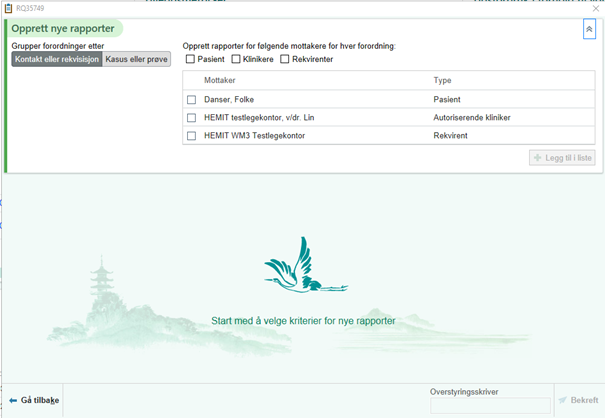Focus the Overstyringsskriver input field
Image resolution: width=605 pixels, height=418 pixels.
(490, 406)
